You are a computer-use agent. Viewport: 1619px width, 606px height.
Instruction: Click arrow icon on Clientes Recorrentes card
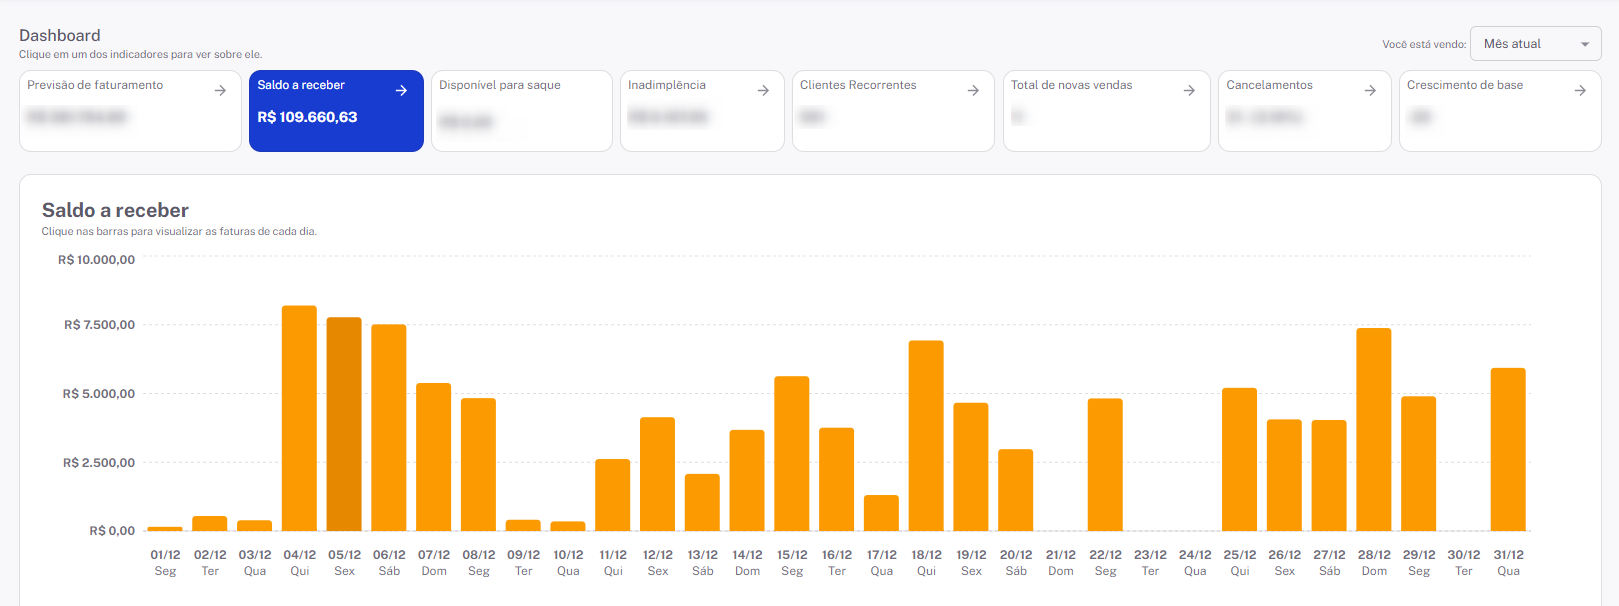click(973, 90)
